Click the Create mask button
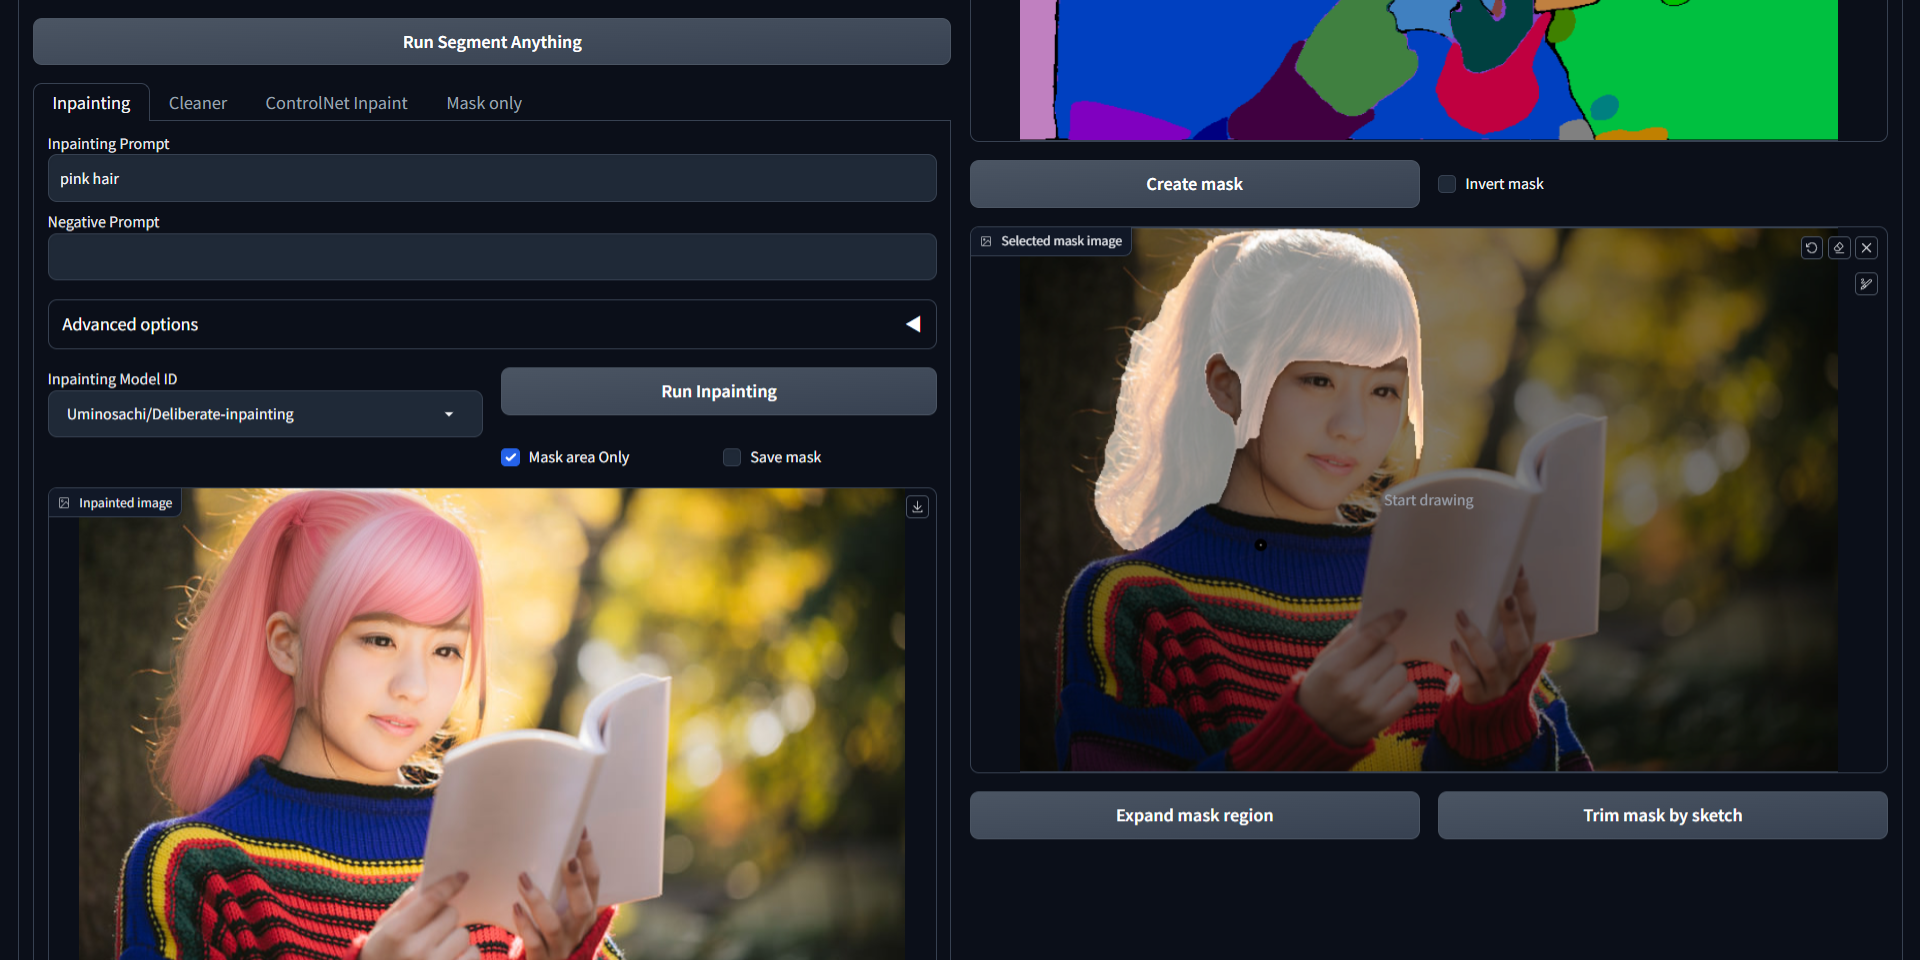The width and height of the screenshot is (1920, 960). [x=1194, y=184]
